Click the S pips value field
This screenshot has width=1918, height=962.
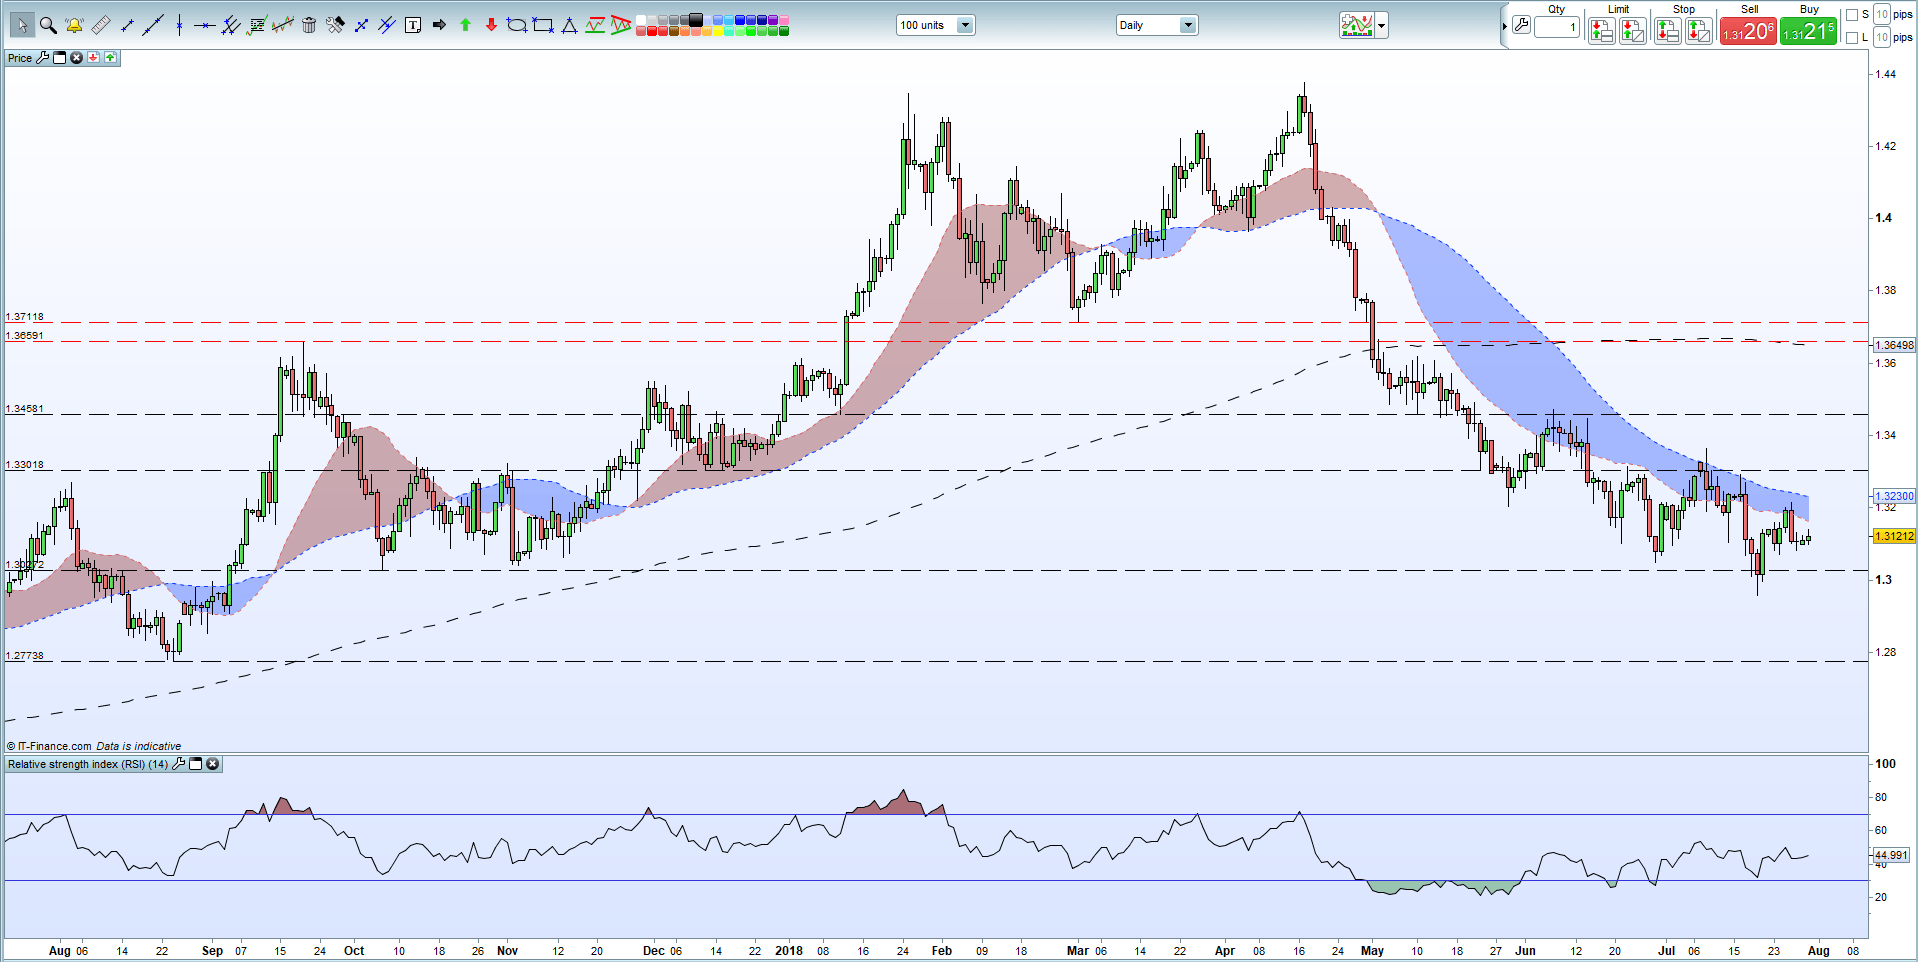coord(1881,14)
